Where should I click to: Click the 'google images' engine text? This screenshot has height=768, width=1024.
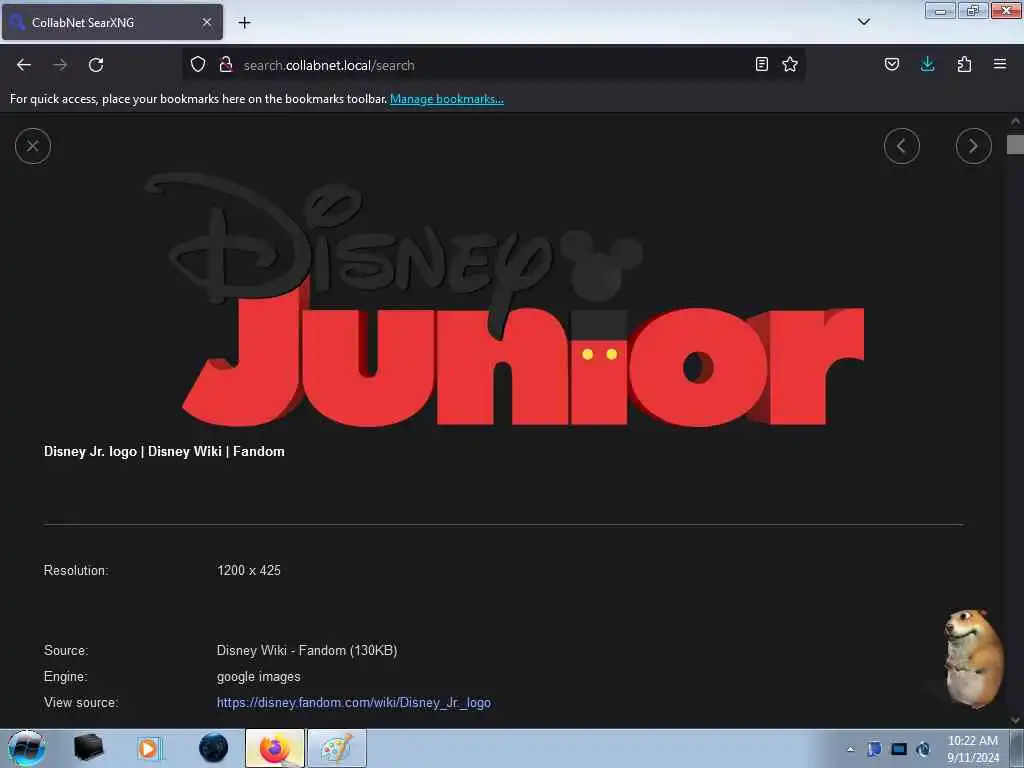tap(259, 677)
